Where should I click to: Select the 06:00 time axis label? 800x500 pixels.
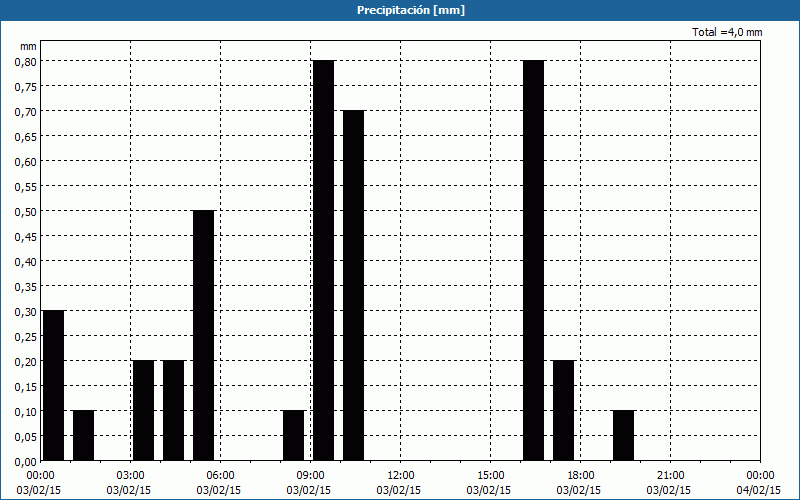(x=220, y=476)
